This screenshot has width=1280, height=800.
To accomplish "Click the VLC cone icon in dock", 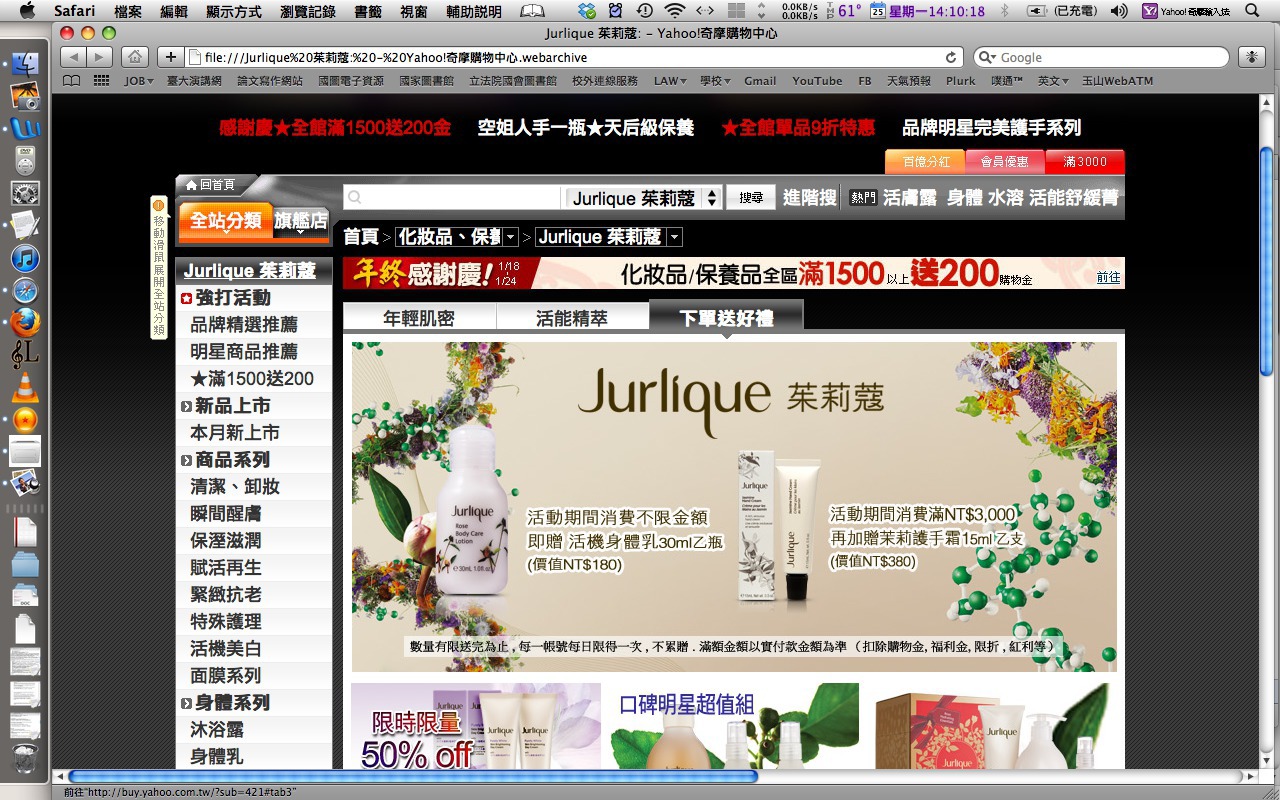I will click(25, 387).
